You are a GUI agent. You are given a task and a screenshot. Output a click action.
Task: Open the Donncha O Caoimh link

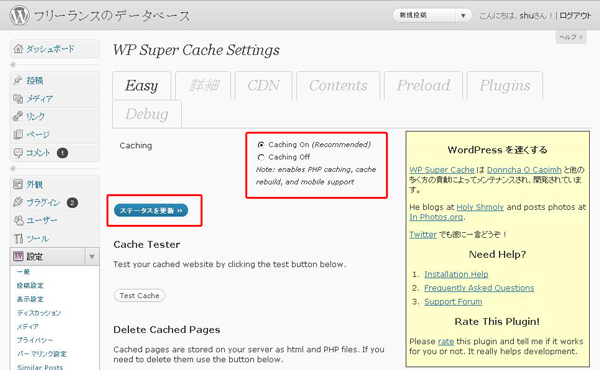click(524, 170)
